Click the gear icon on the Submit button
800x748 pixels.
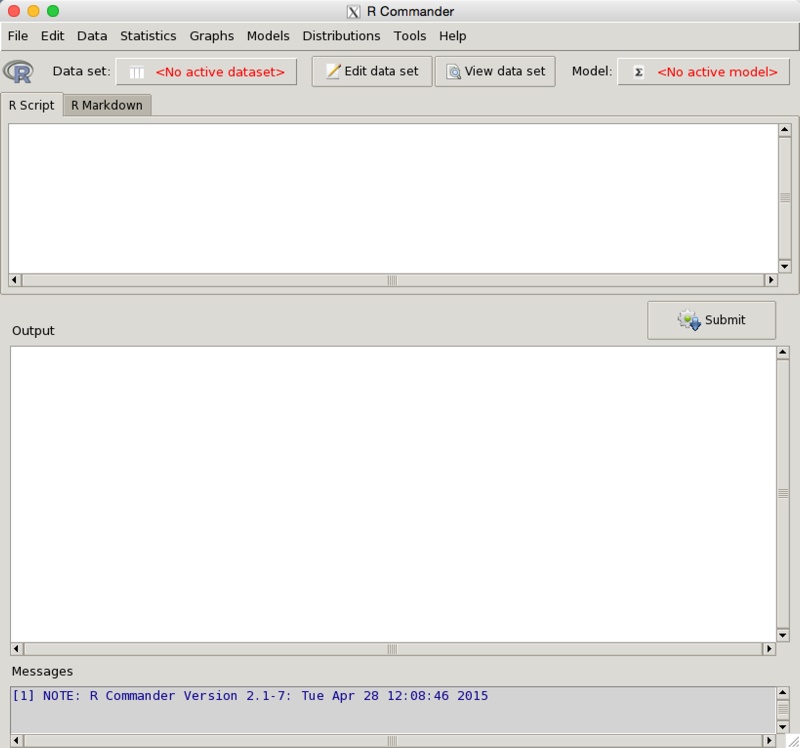tap(689, 320)
